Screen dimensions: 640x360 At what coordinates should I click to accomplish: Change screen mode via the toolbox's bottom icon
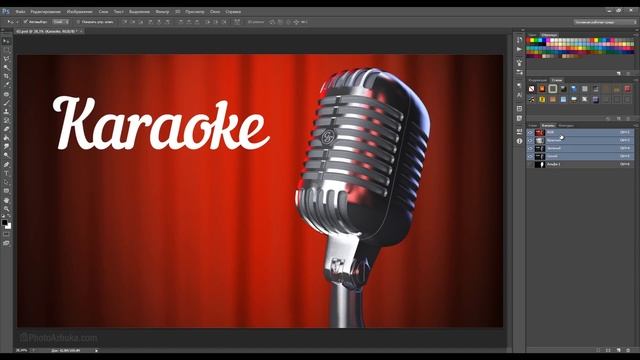coord(6,243)
